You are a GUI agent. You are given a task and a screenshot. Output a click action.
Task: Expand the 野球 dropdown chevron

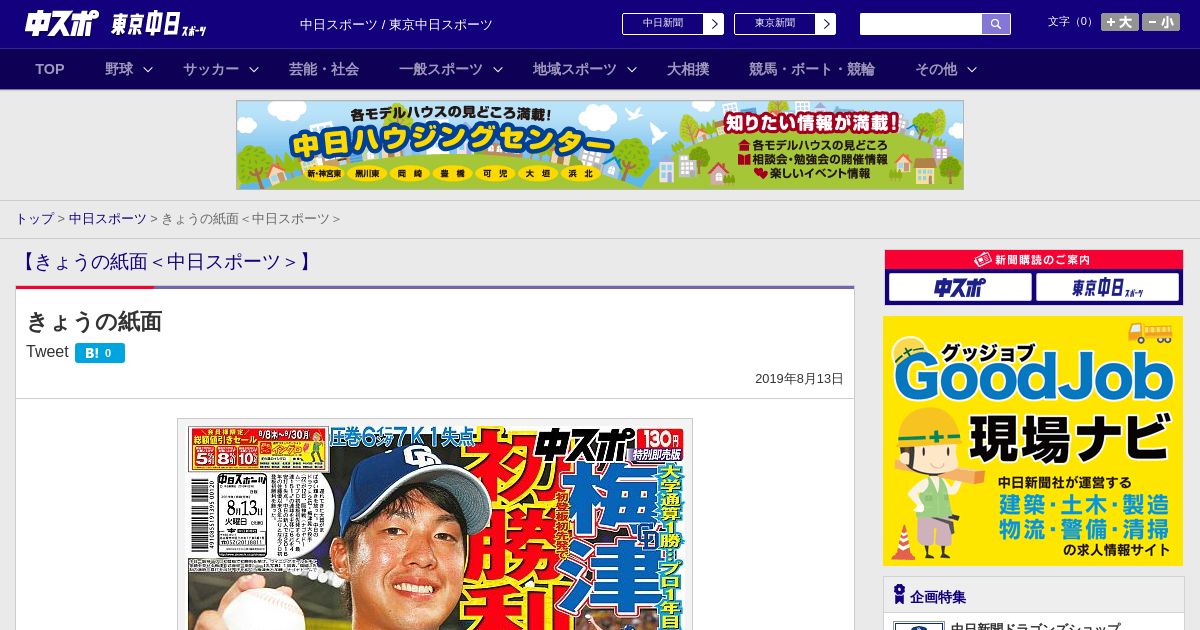click(x=148, y=69)
